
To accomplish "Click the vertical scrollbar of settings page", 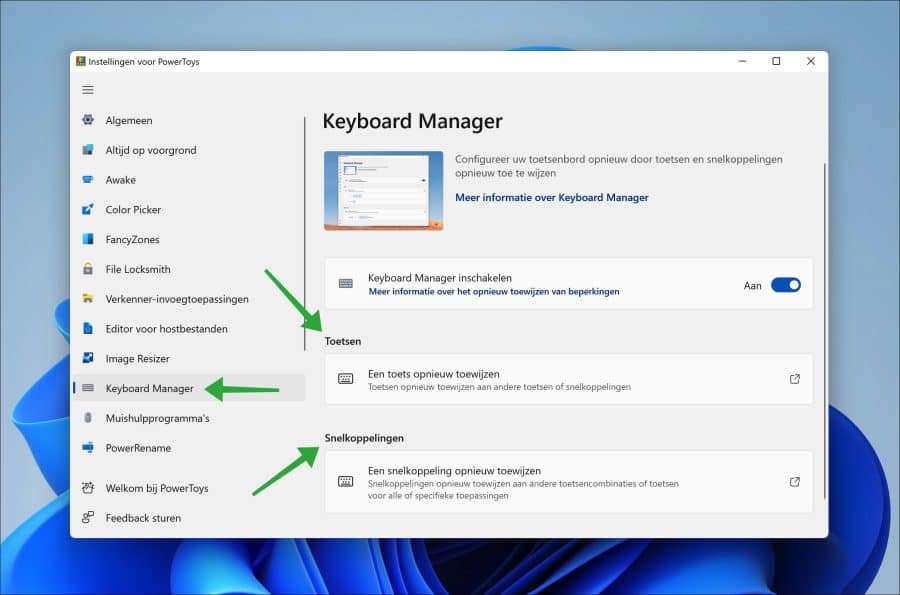I will [825, 330].
